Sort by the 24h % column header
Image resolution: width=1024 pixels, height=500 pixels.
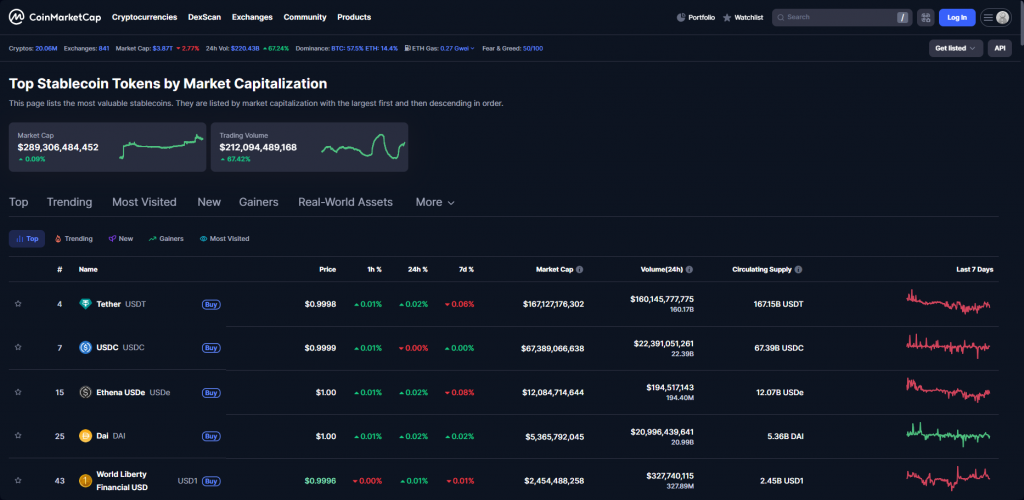(418, 269)
